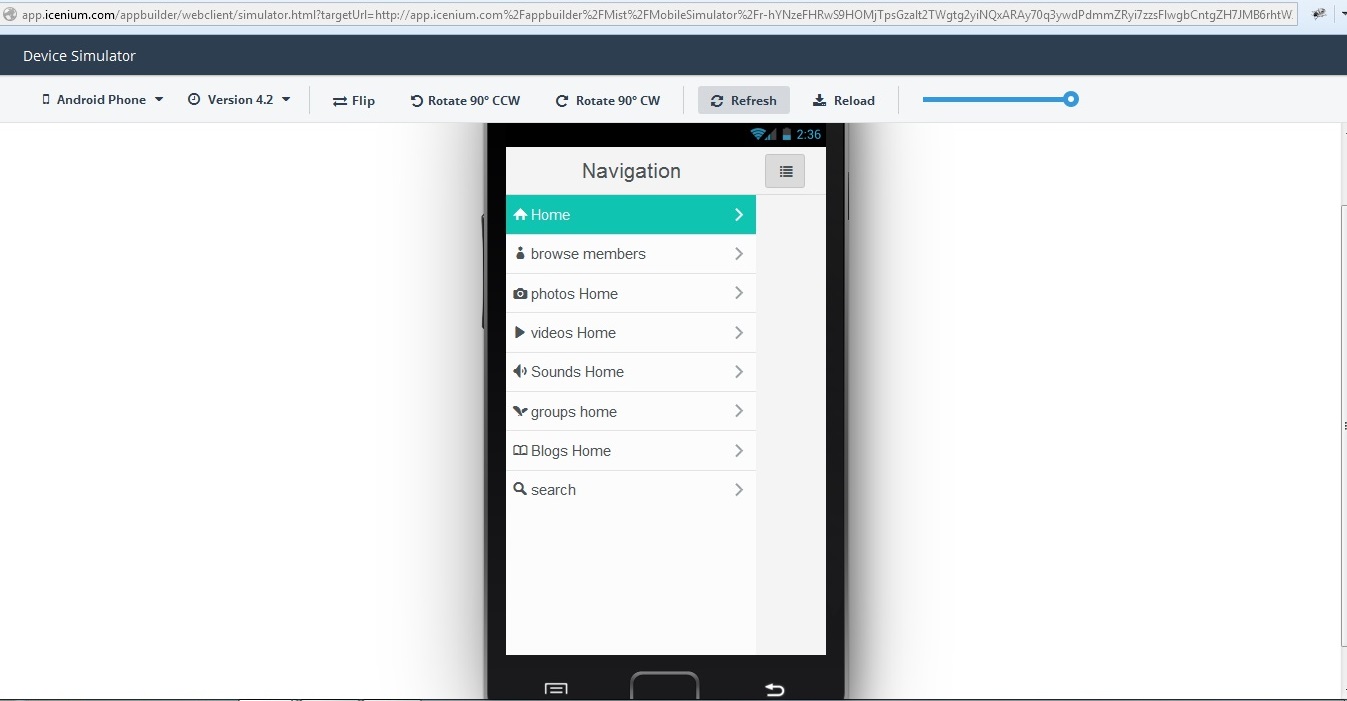Click the chevron on search row
This screenshot has width=1347, height=701.
739,490
